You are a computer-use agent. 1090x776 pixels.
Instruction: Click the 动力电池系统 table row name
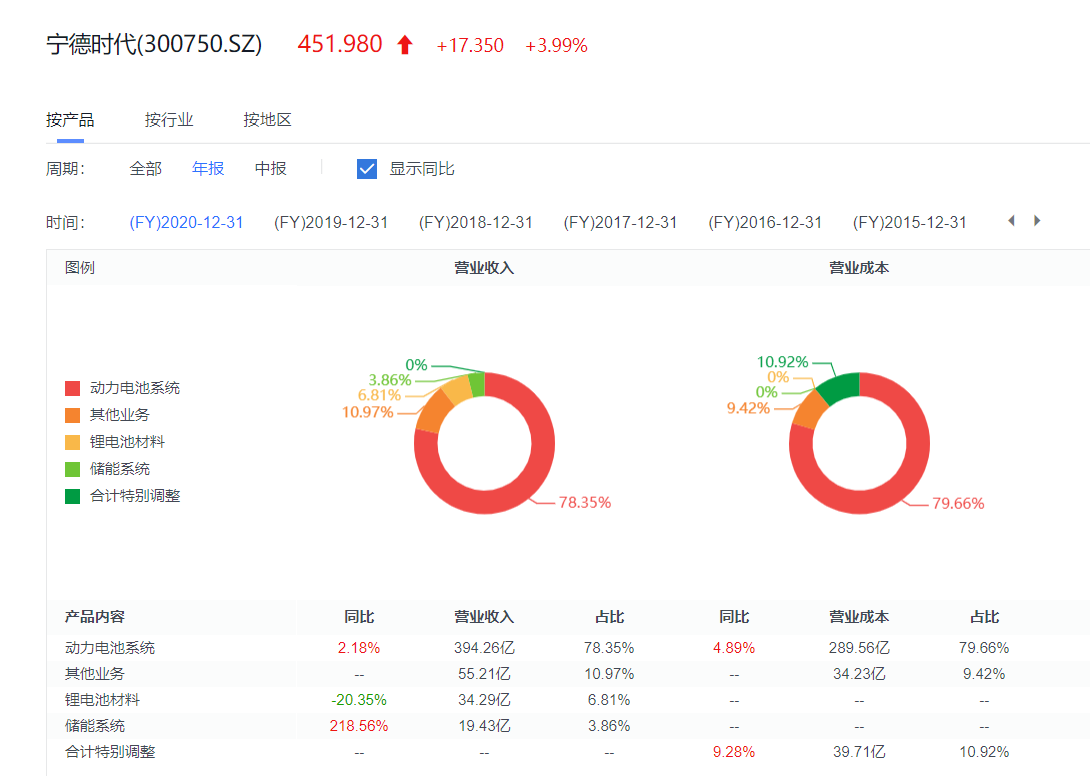[110, 648]
